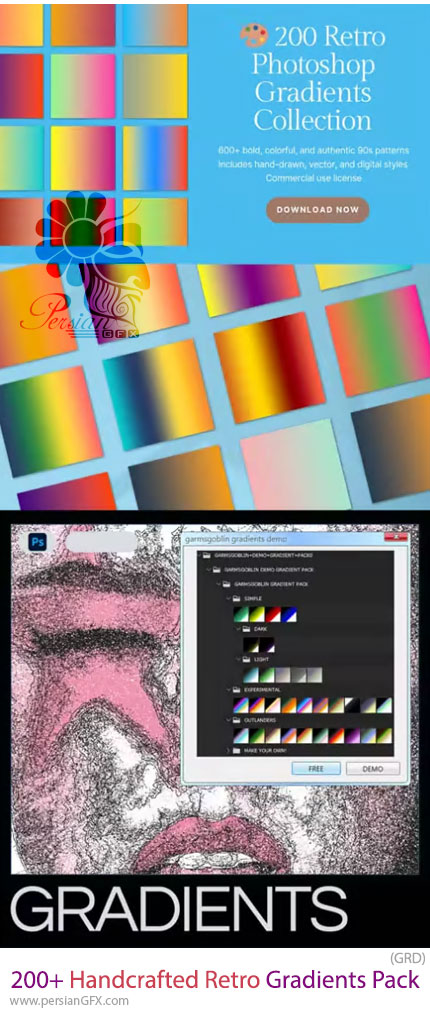The width and height of the screenshot is (430, 1012).
Task: Click the DEMO button in dialog
Action: tap(373, 768)
